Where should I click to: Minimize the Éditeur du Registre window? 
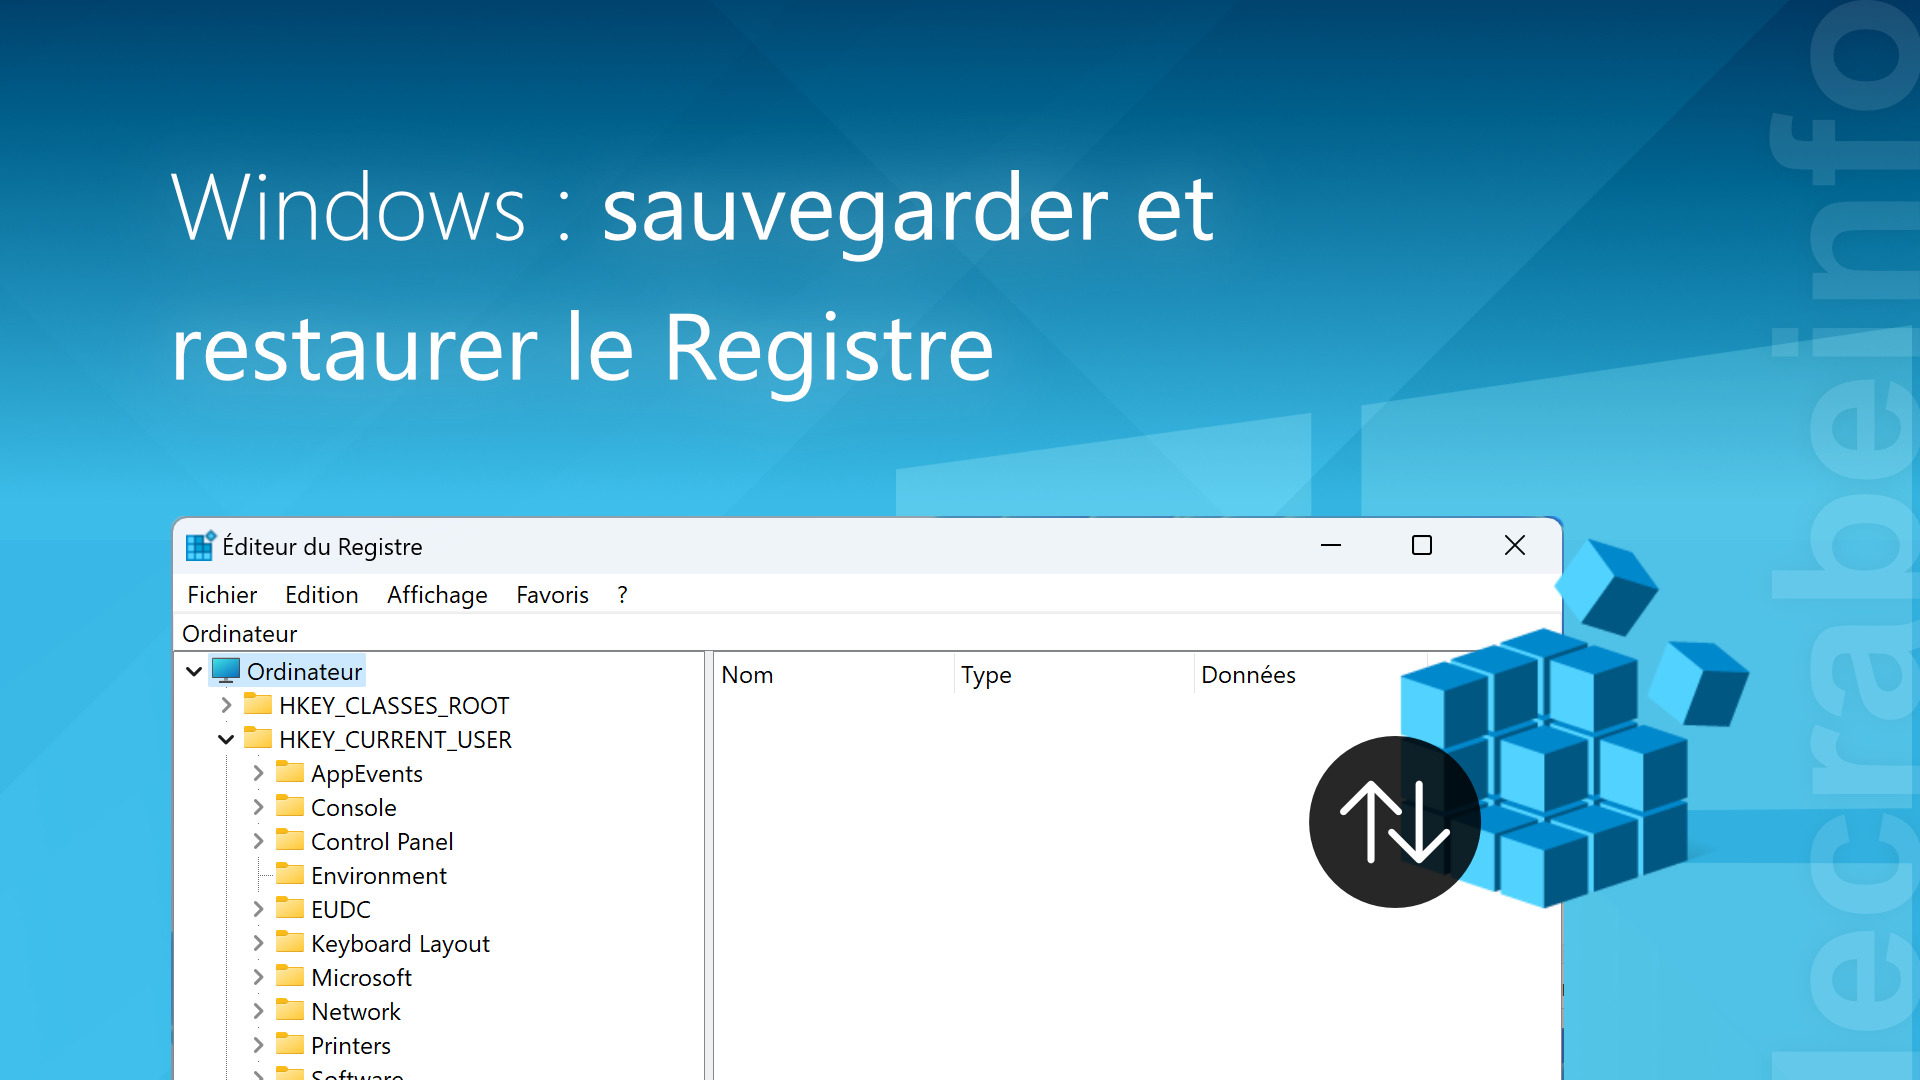point(1331,545)
